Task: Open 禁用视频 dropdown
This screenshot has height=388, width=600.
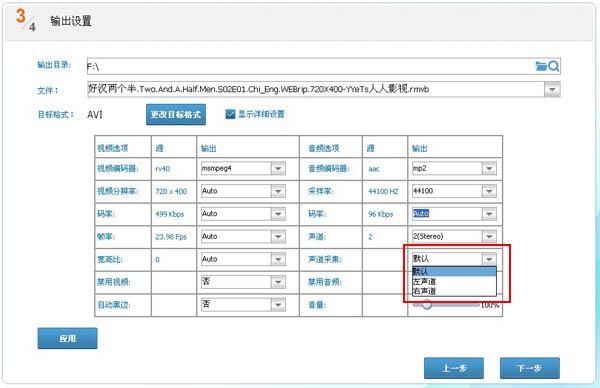Action: click(278, 282)
